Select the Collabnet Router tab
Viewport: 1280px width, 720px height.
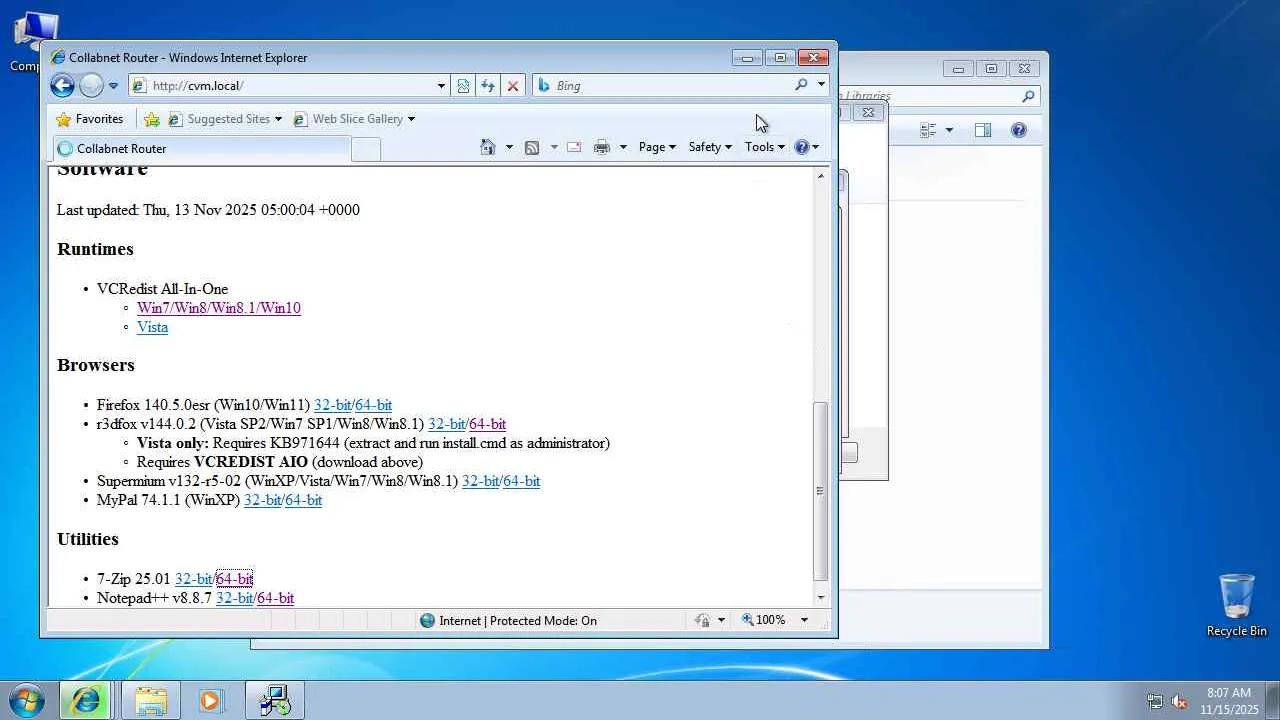[202, 149]
